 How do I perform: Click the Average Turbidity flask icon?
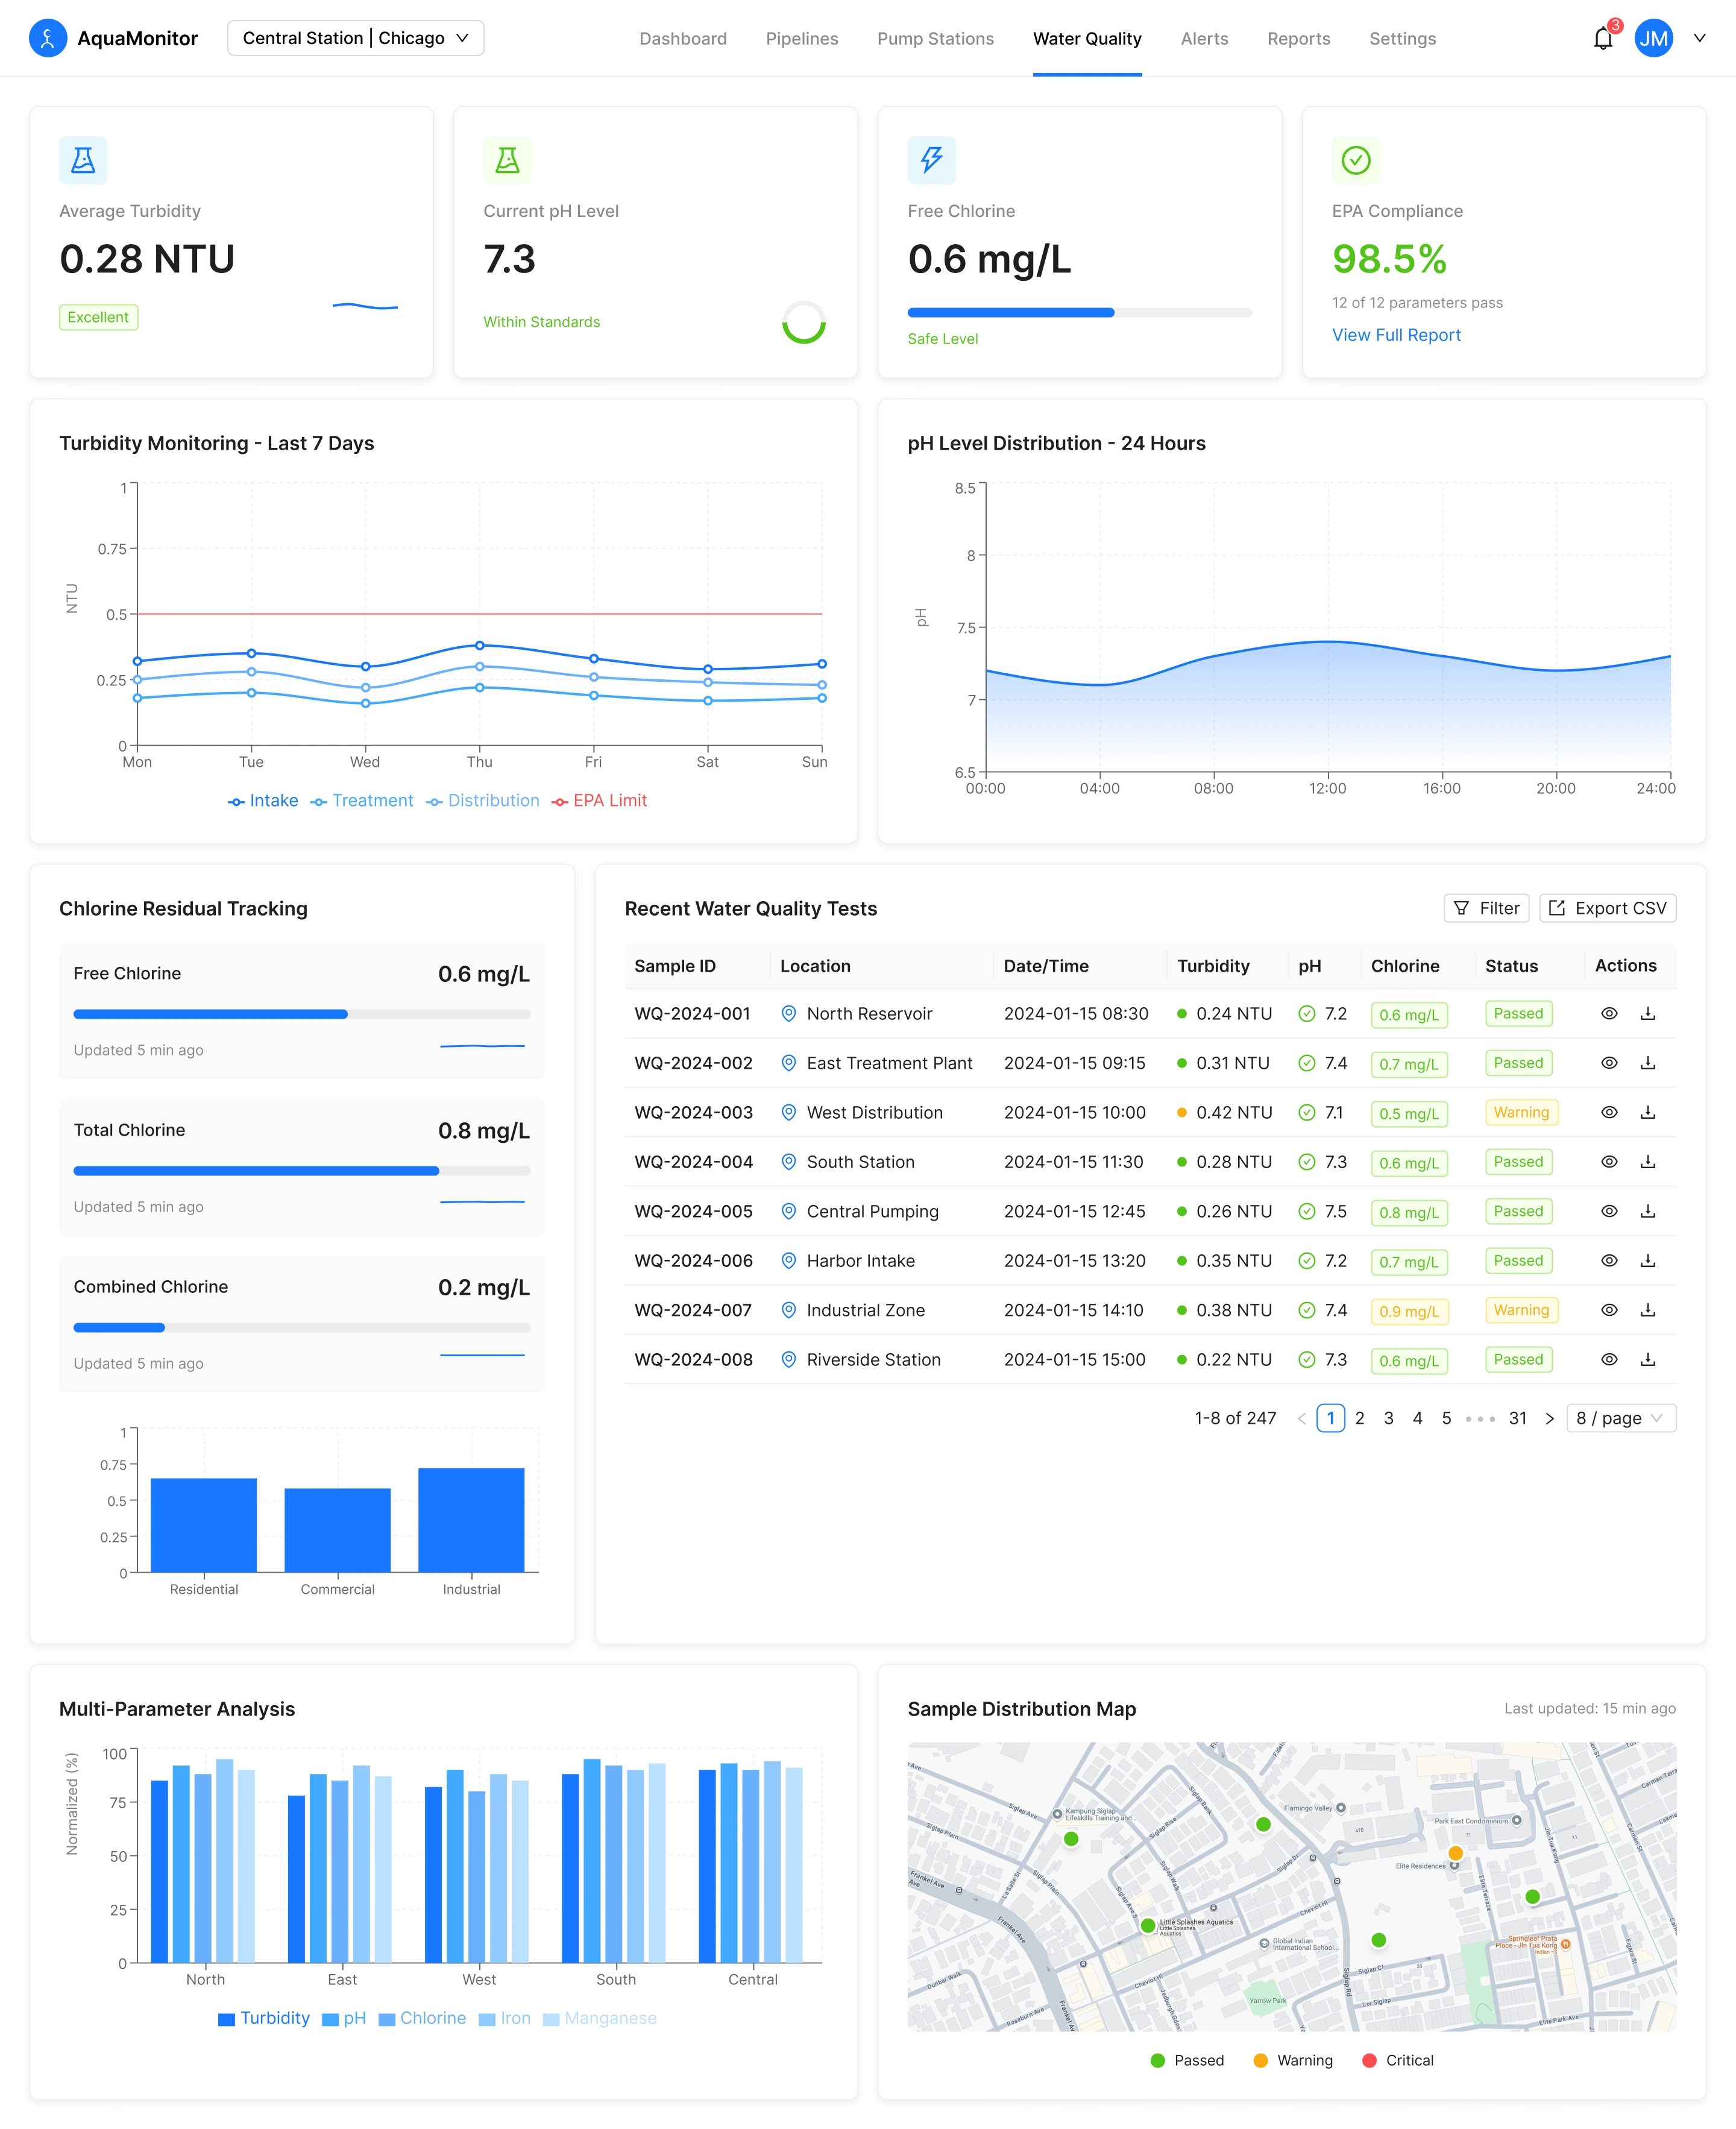pos(83,160)
